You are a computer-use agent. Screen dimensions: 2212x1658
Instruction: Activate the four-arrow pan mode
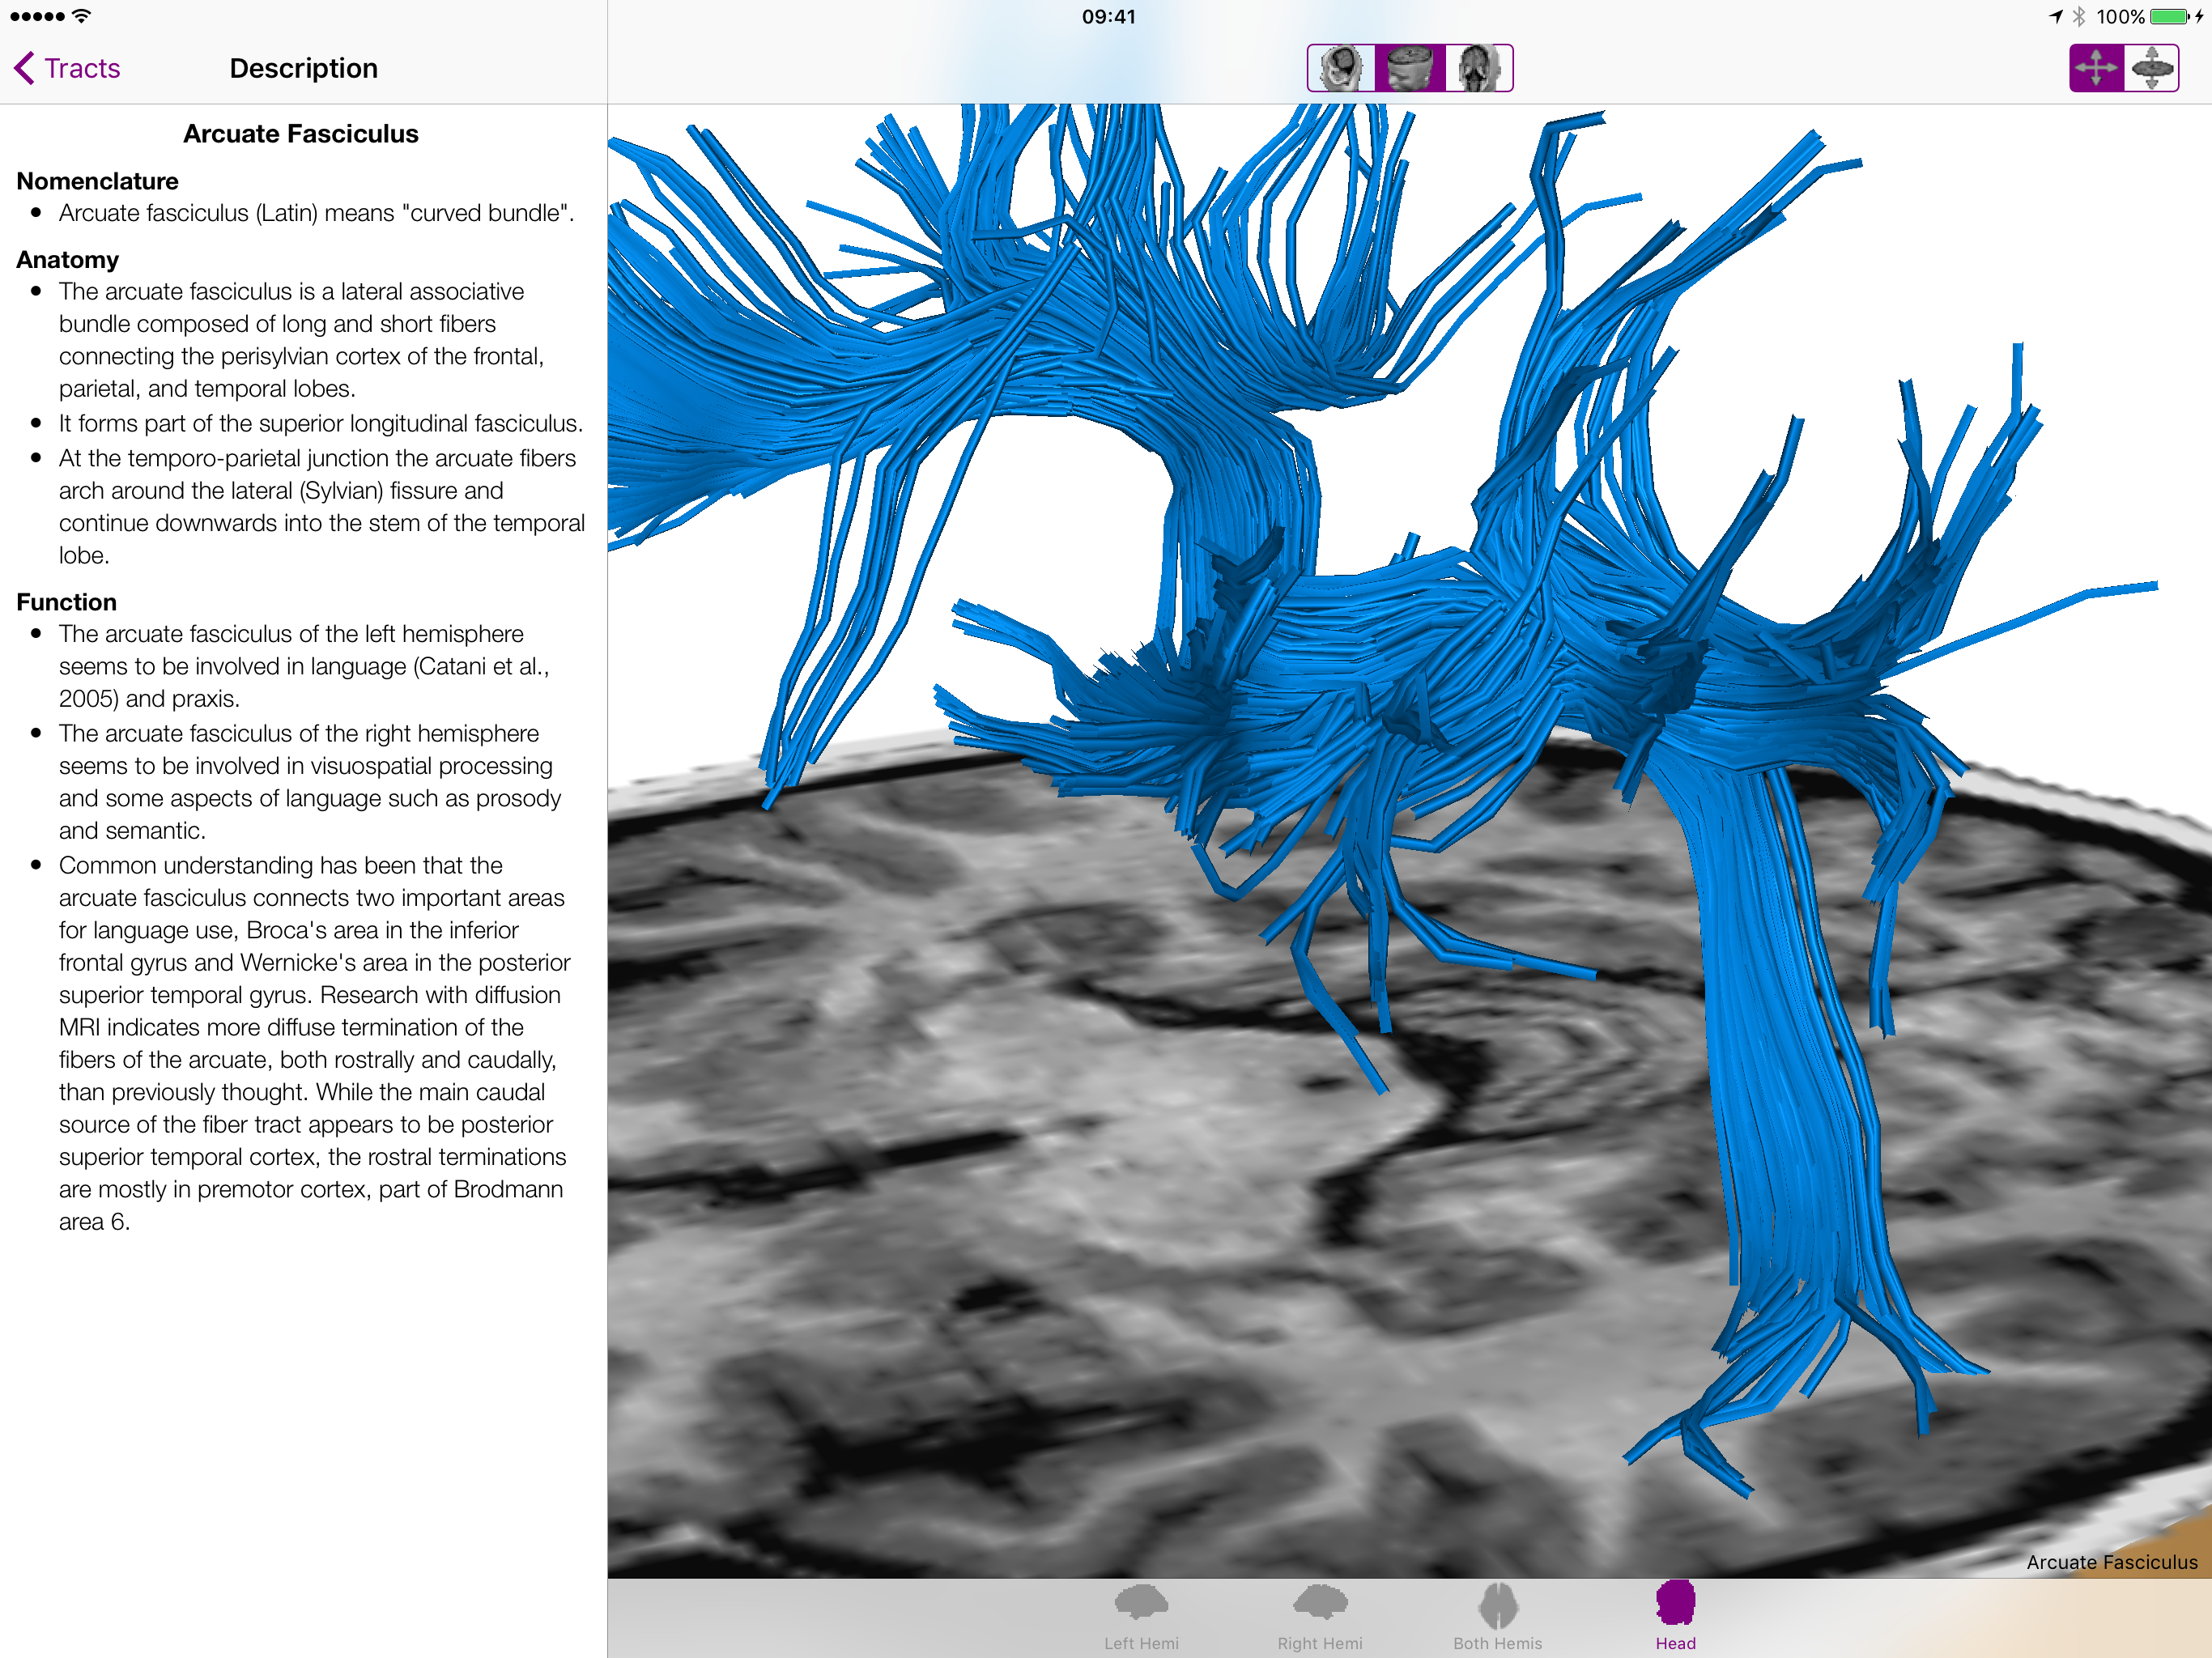click(2096, 68)
